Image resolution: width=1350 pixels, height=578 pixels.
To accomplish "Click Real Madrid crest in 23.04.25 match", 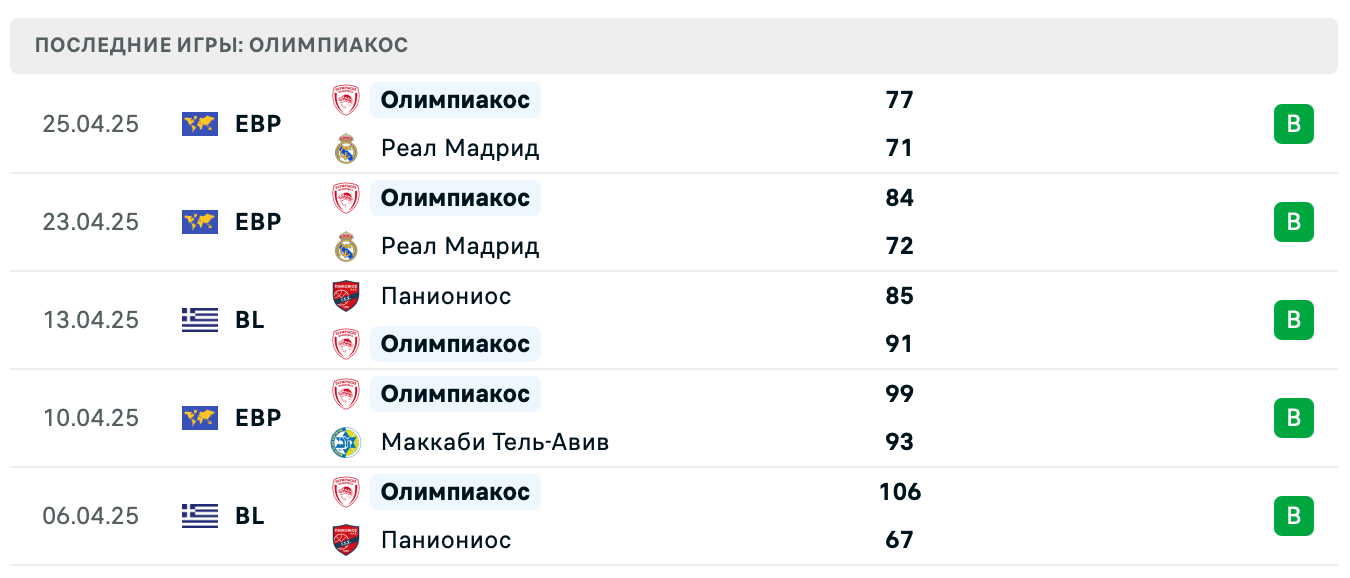I will click(x=346, y=246).
